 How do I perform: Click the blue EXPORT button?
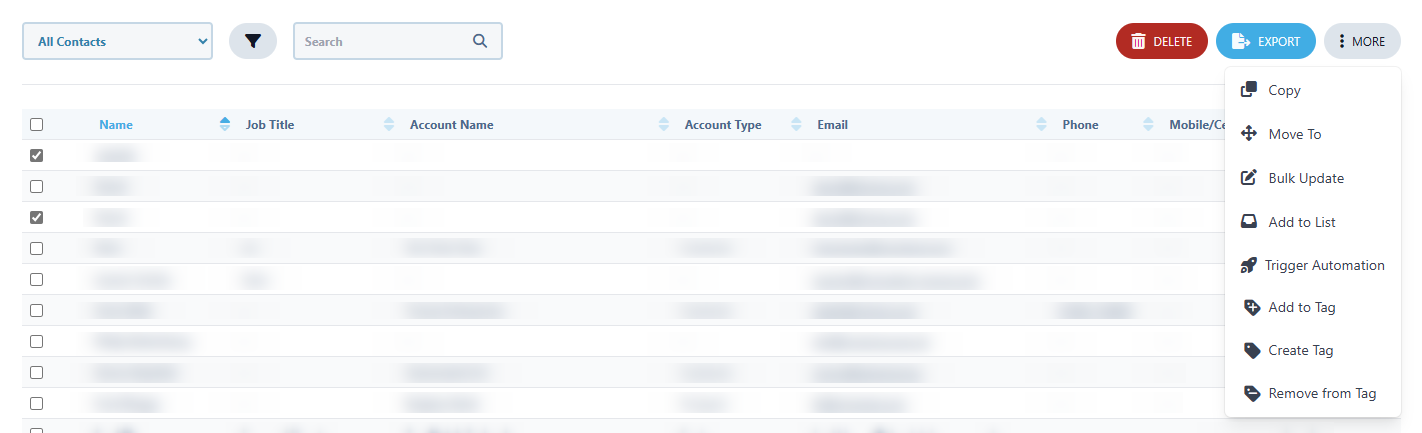click(1266, 41)
